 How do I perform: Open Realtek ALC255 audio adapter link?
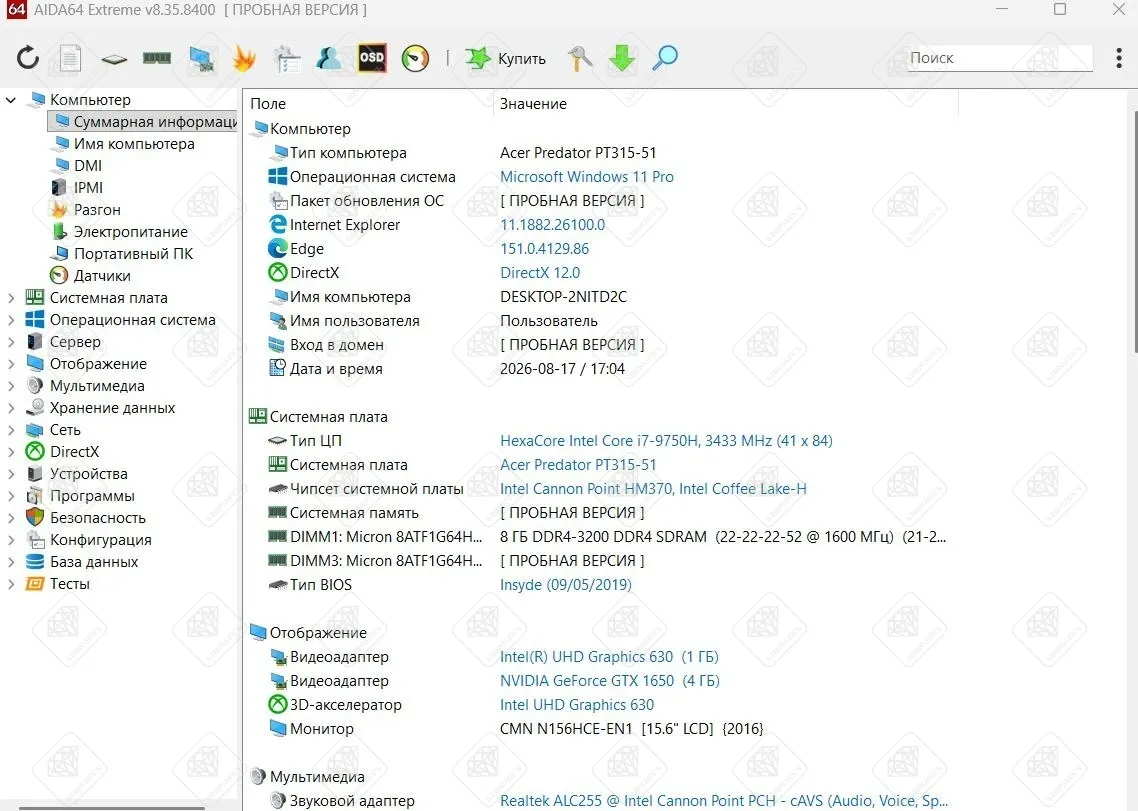[724, 801]
